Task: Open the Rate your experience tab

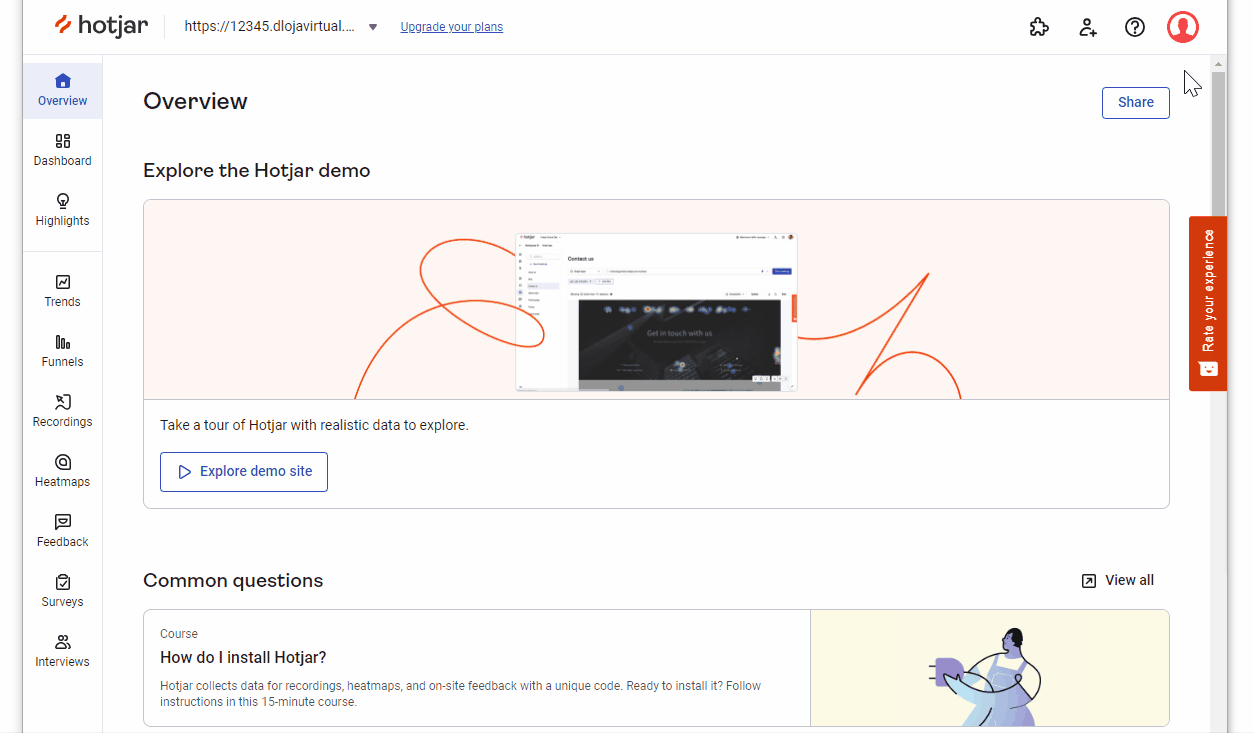Action: [1208, 303]
